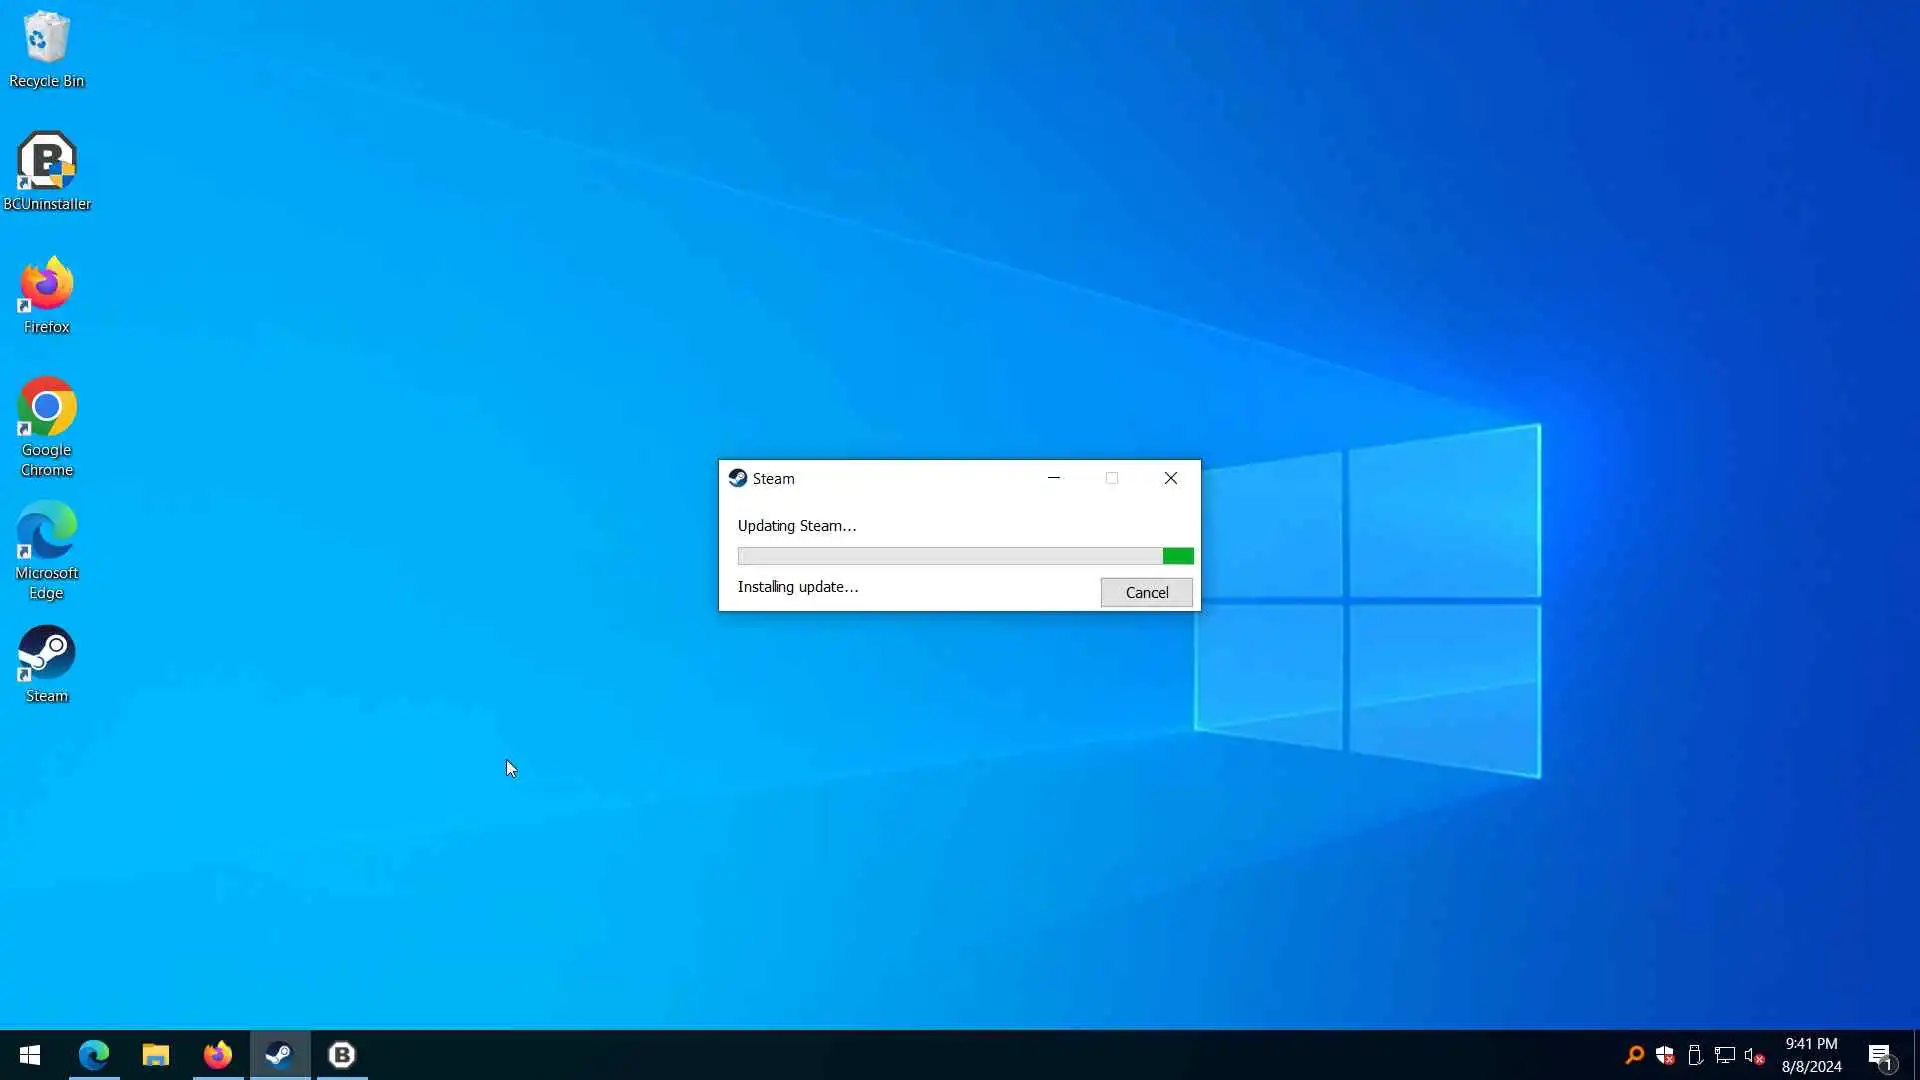Click BCUninstaller in the taskbar
1920x1080 pixels.
[x=342, y=1055]
